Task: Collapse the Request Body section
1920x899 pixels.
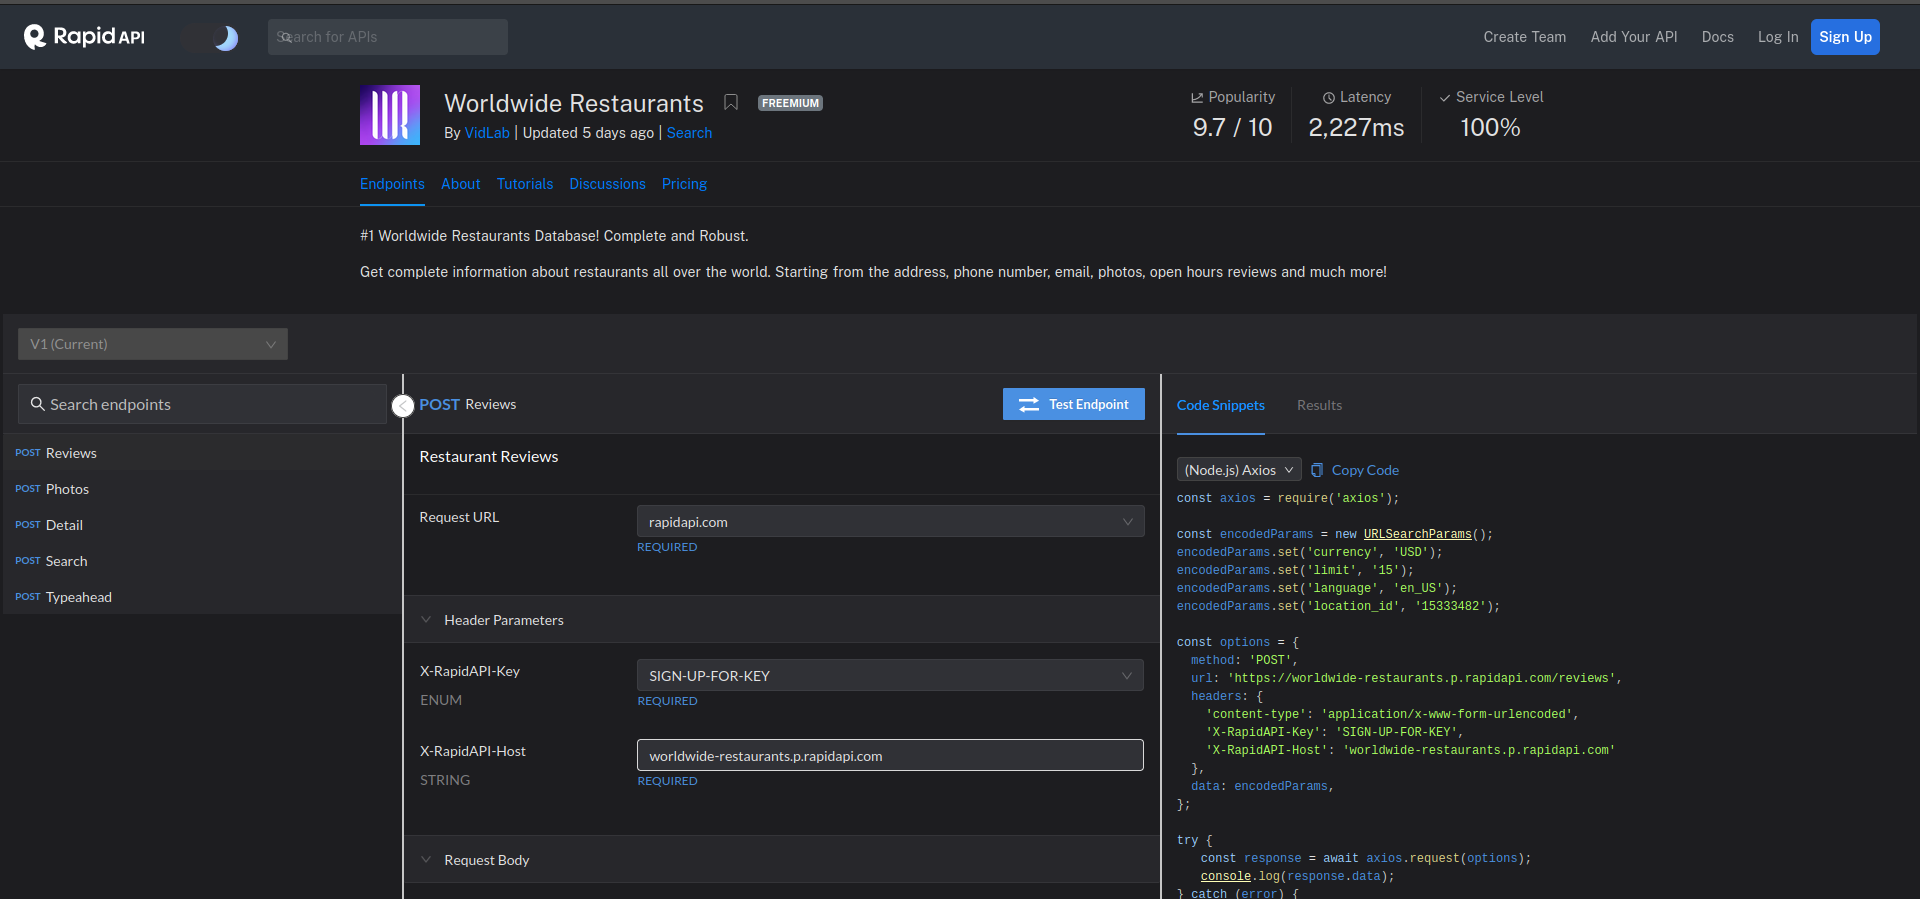Action: pyautogui.click(x=426, y=860)
